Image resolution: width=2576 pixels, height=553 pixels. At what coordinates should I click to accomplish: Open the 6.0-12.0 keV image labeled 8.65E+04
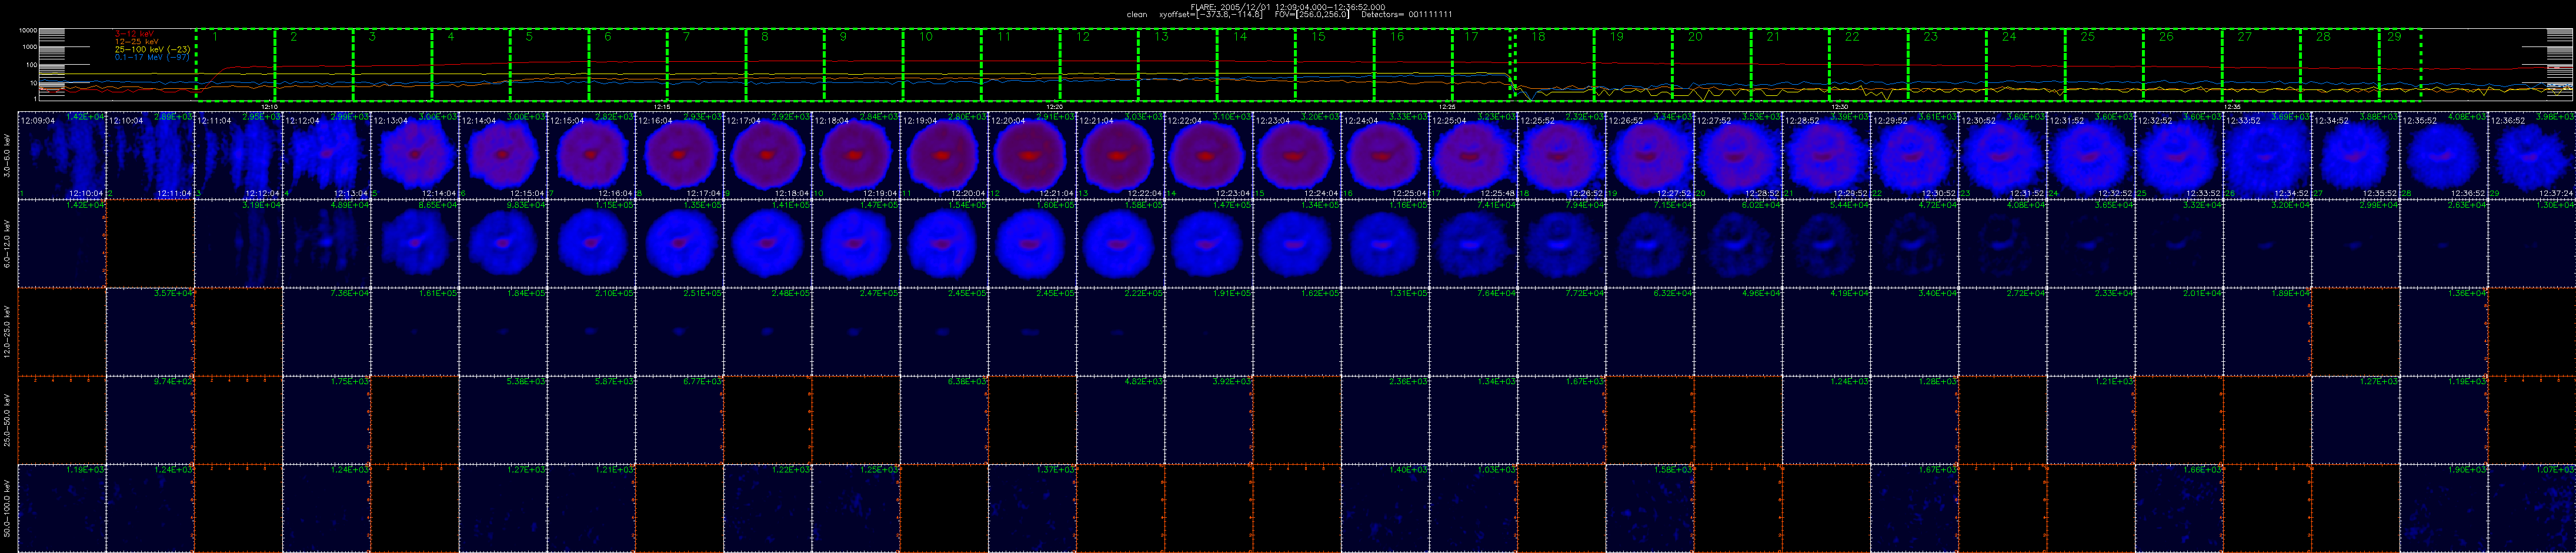pyautogui.click(x=415, y=243)
